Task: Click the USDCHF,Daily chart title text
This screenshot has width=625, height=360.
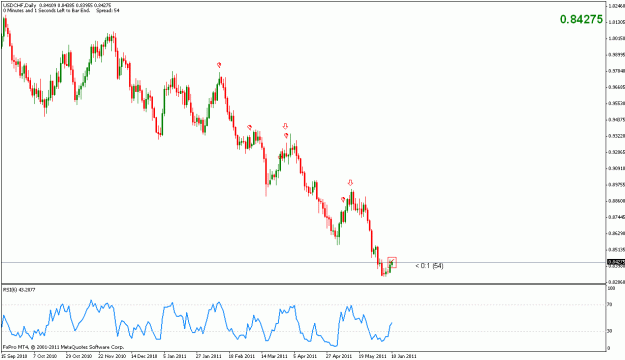Action: coord(19,6)
